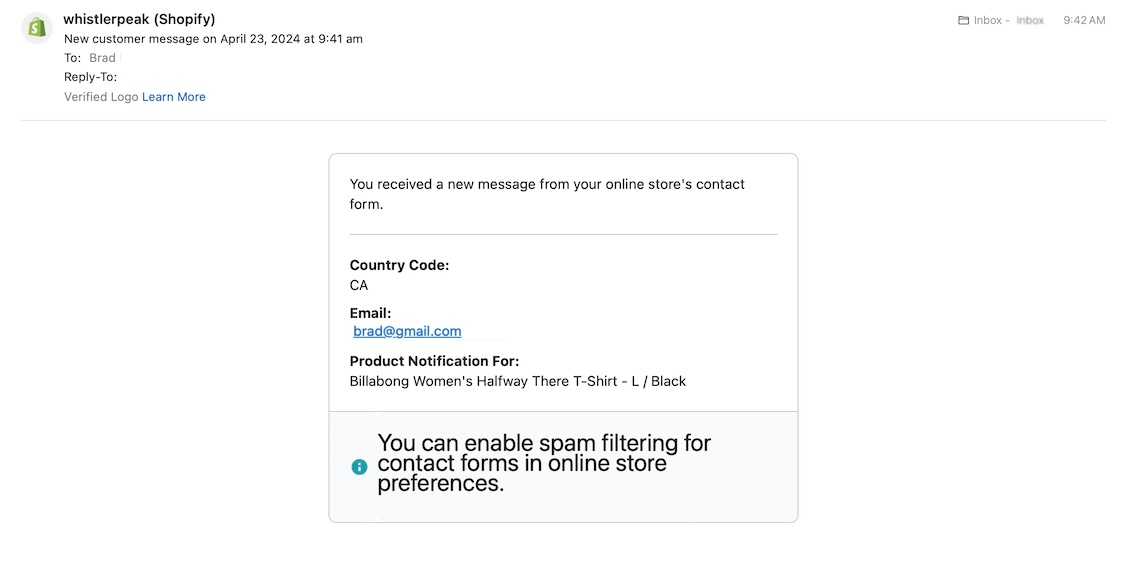Click the Reply-To field label
Viewport: 1127px width, 569px height.
click(90, 77)
